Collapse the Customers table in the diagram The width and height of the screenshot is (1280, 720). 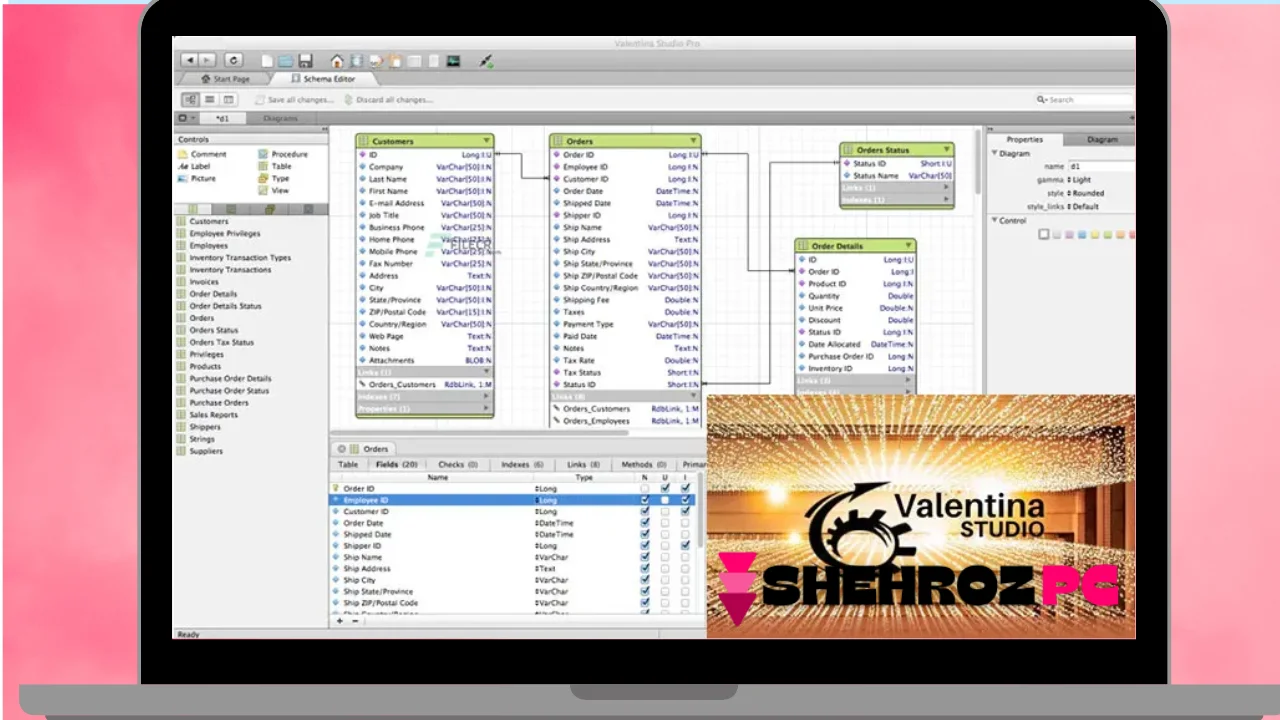[486, 141]
